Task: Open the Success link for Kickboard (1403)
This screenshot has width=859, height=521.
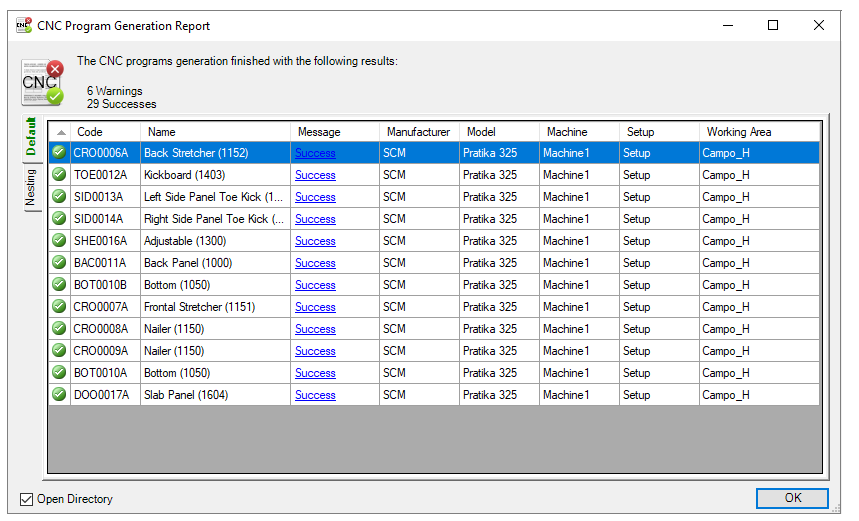Action: pos(315,175)
